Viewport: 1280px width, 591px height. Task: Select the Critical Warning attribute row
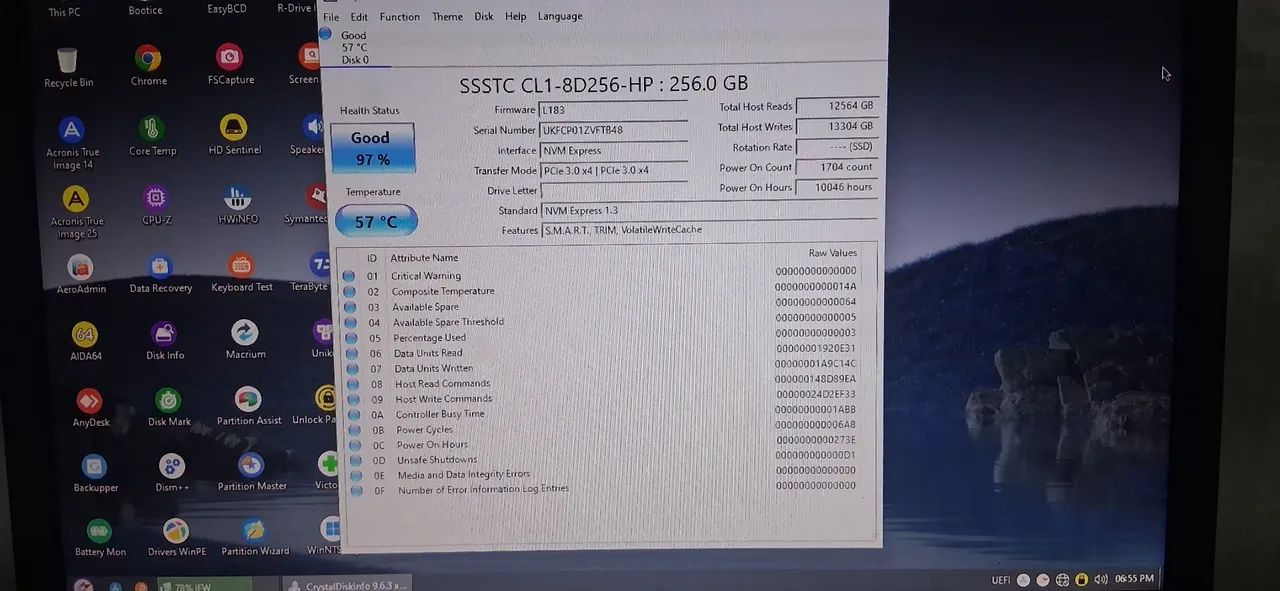[x=600, y=274]
